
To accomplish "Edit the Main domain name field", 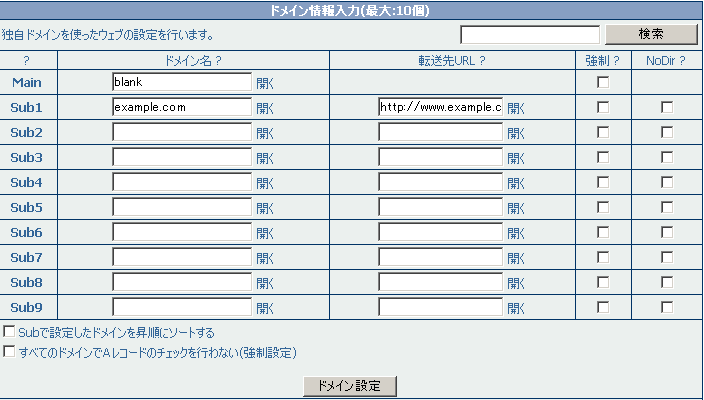I will click(x=182, y=82).
